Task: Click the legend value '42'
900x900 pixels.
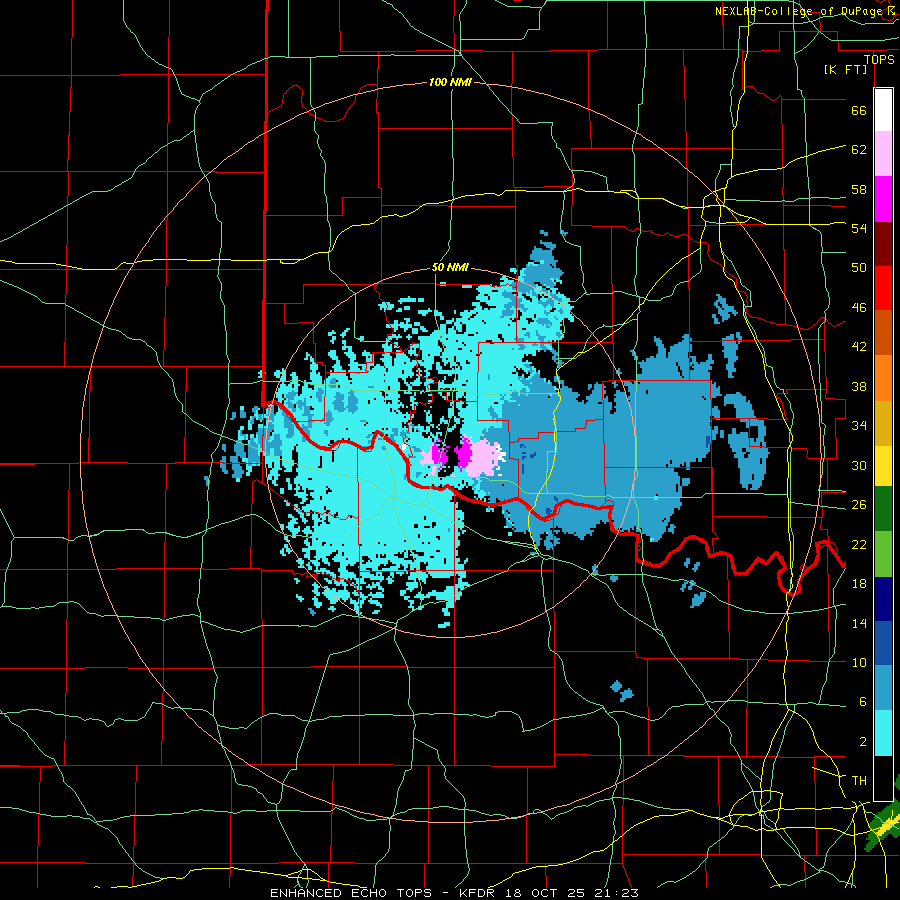Action: (x=859, y=347)
